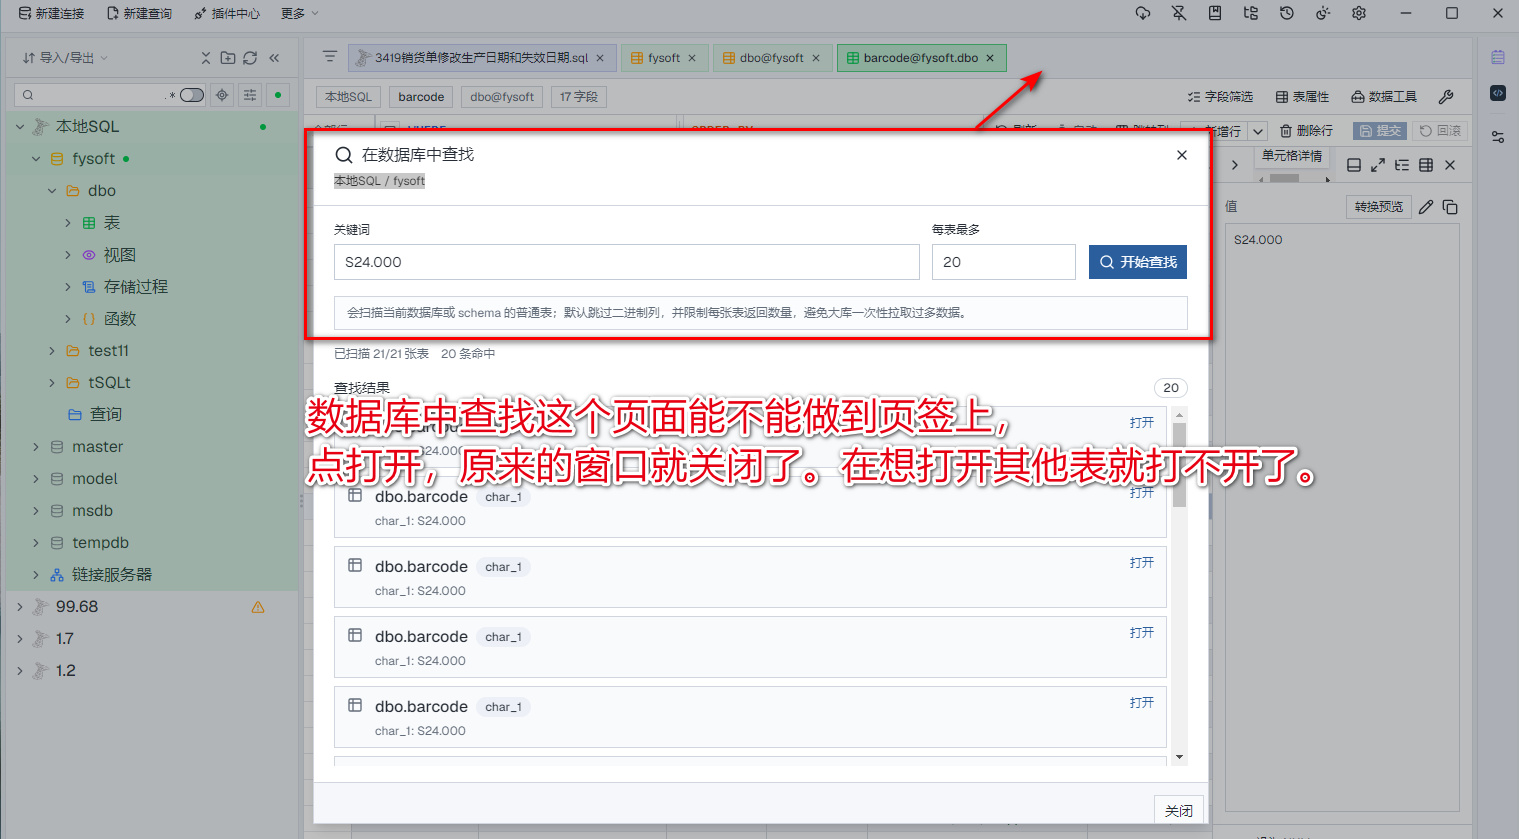The width and height of the screenshot is (1519, 839).
Task: Open the tab list icon left of tabs
Action: [329, 57]
